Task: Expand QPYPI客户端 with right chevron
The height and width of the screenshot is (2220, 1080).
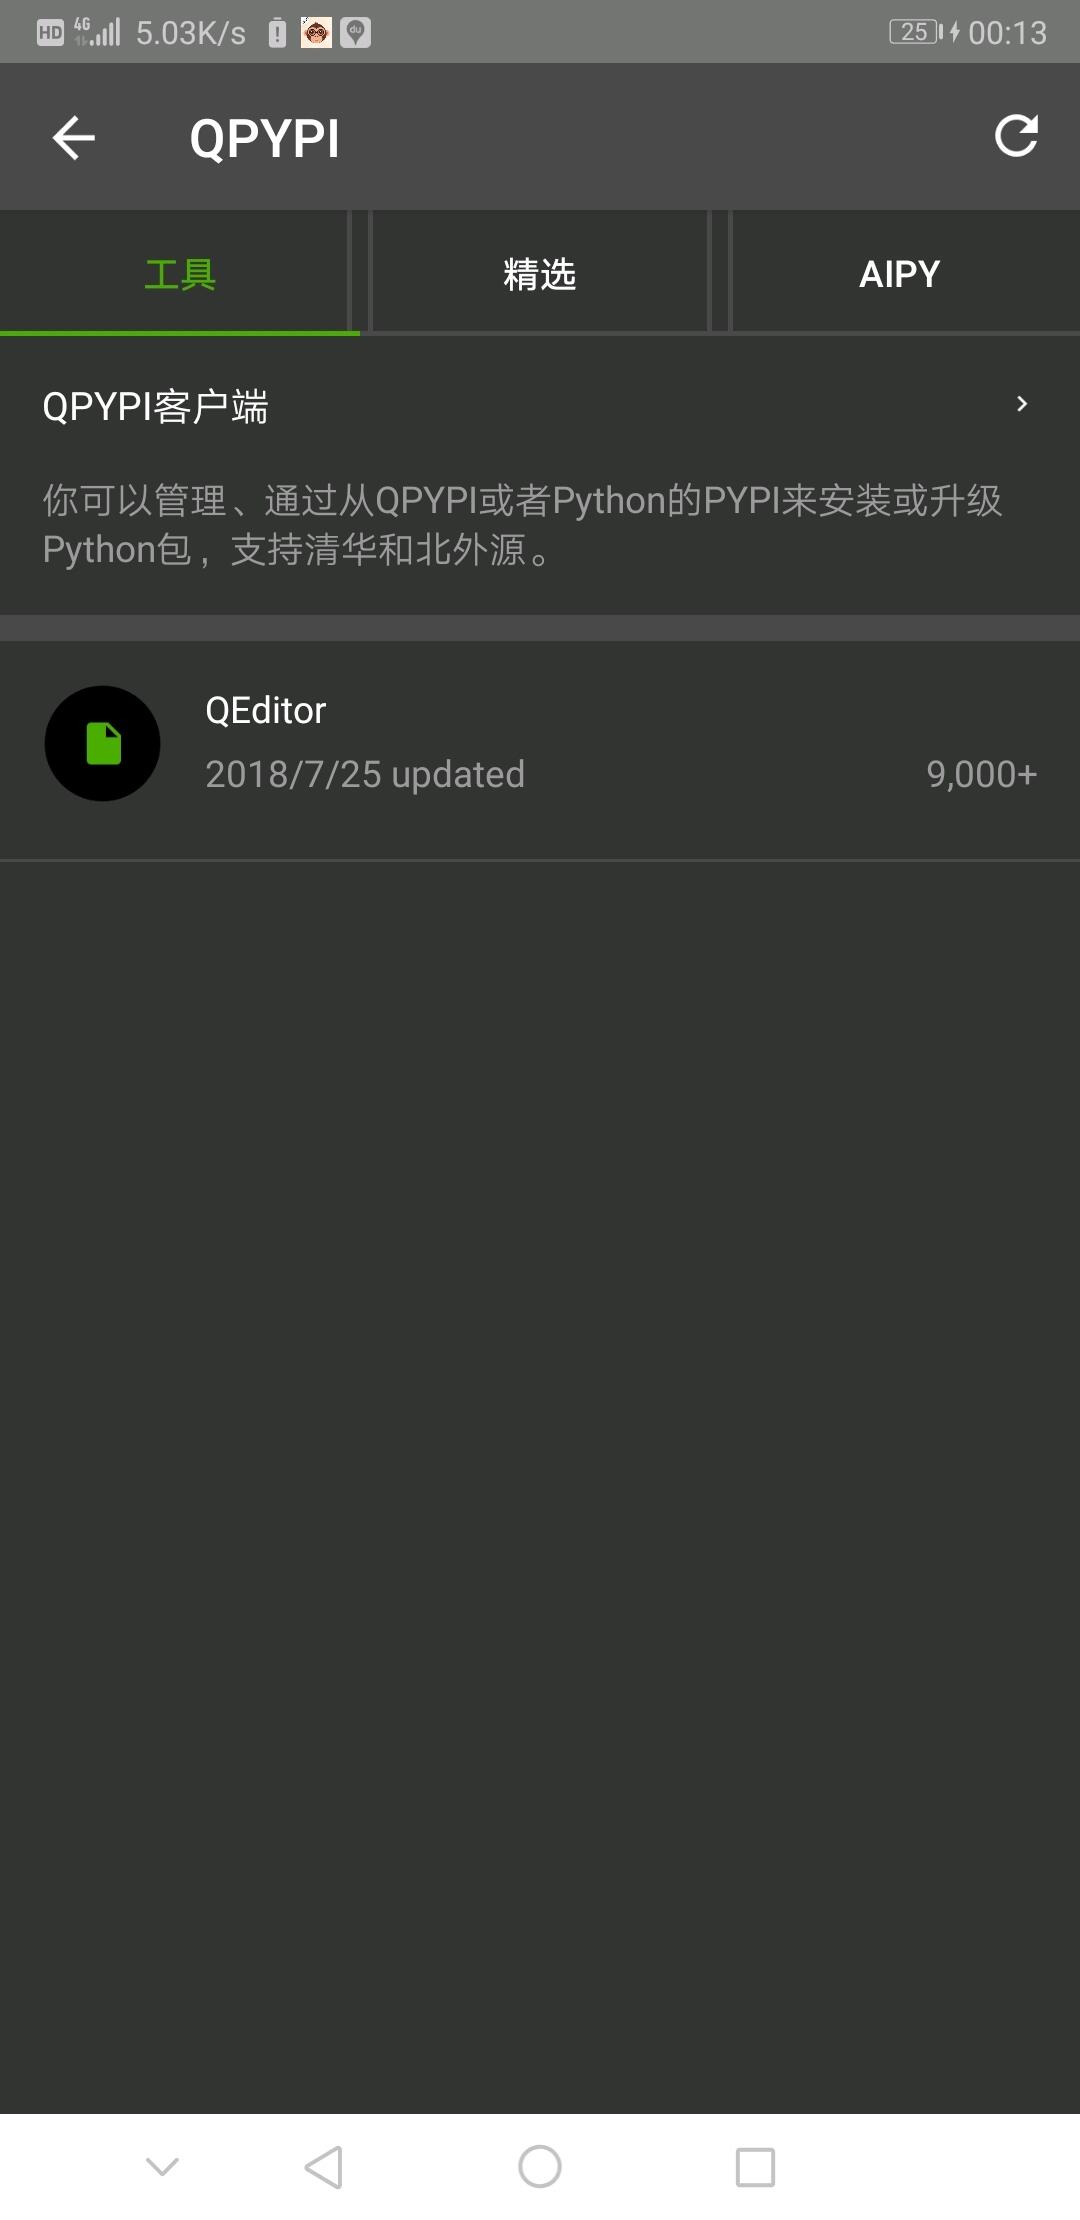Action: coord(1021,404)
